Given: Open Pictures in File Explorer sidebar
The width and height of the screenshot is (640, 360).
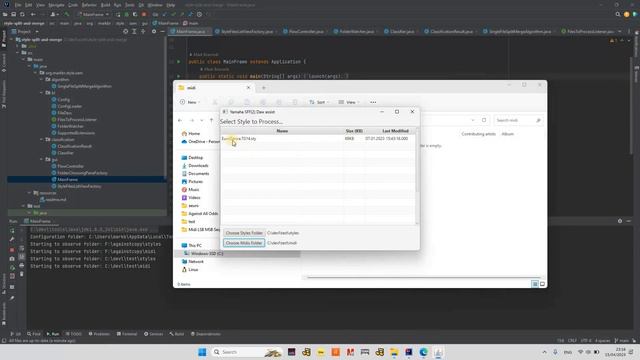Looking at the screenshot, I should (x=192, y=182).
